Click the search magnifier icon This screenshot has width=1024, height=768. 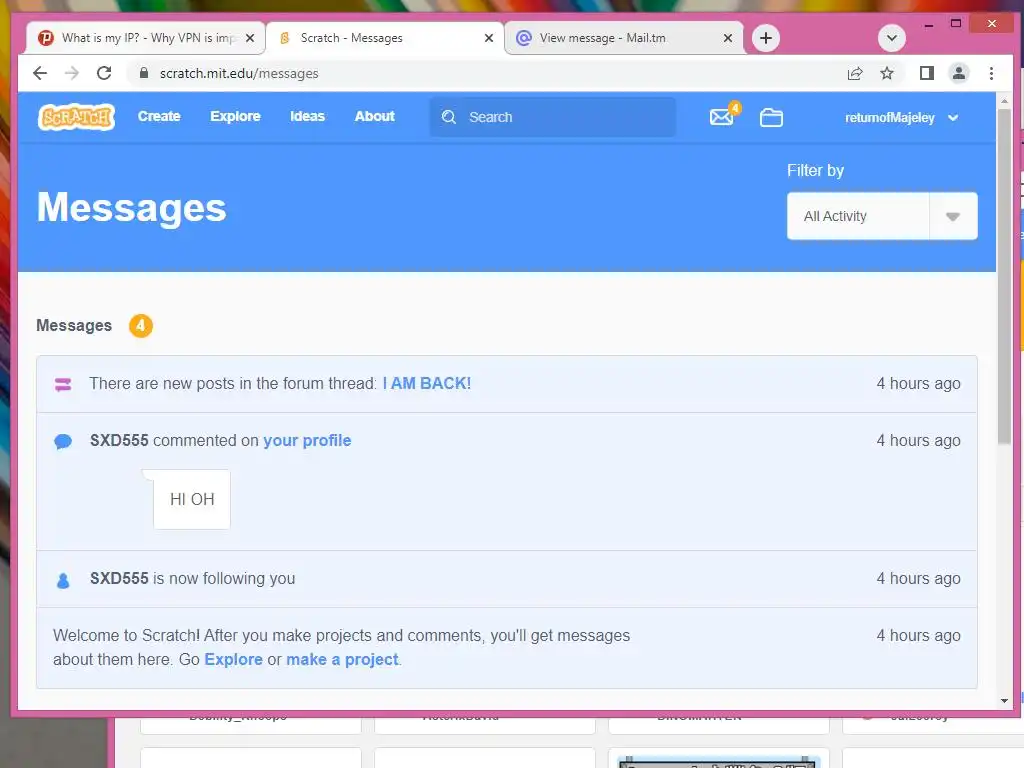click(x=449, y=117)
